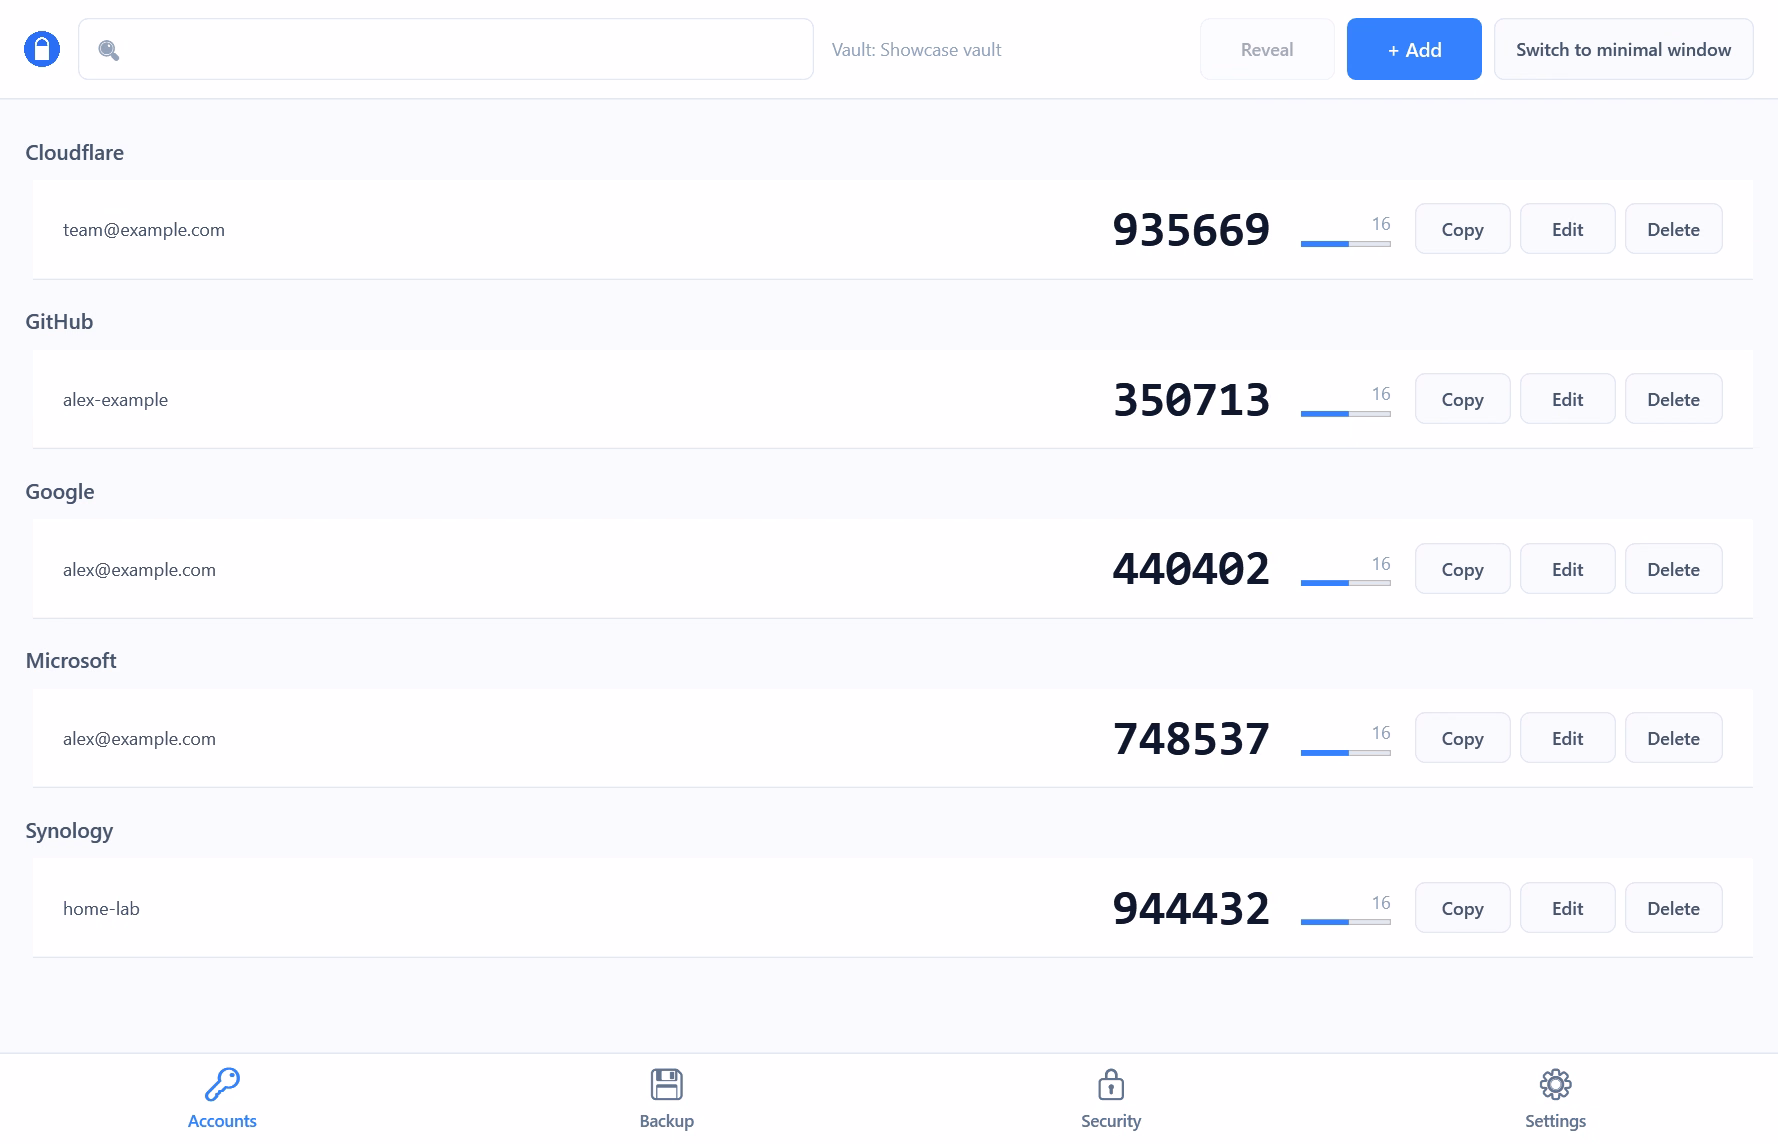
Task: Open Settings tab gear icon
Action: tap(1555, 1084)
